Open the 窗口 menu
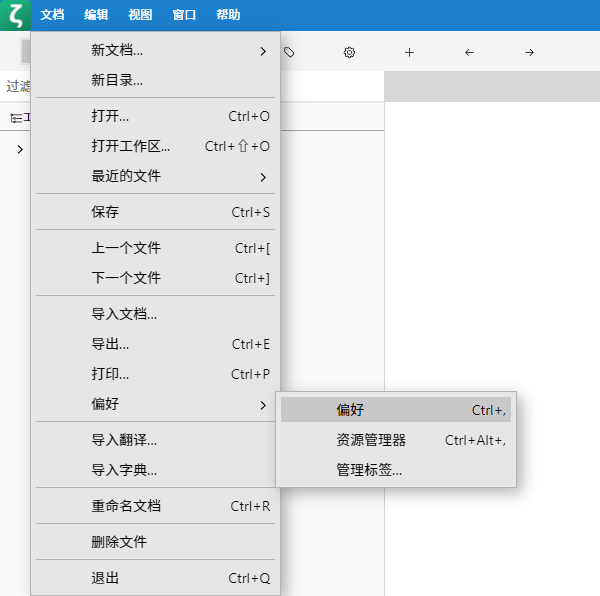 click(184, 15)
